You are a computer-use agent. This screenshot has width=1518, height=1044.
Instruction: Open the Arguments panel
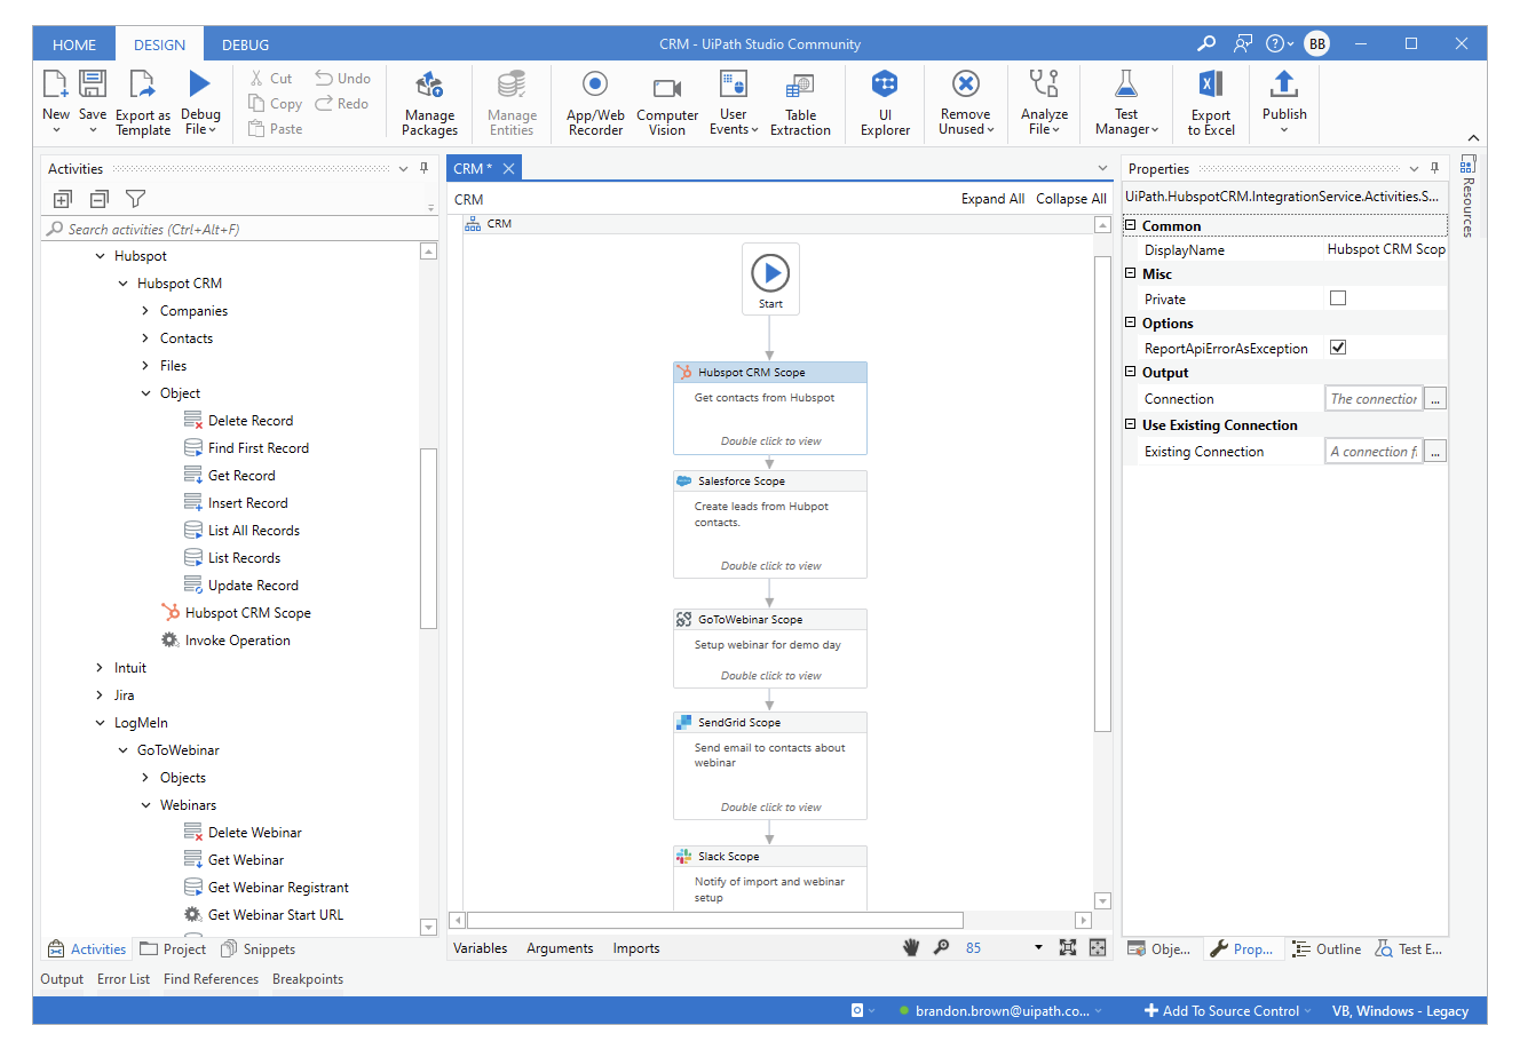pos(560,948)
